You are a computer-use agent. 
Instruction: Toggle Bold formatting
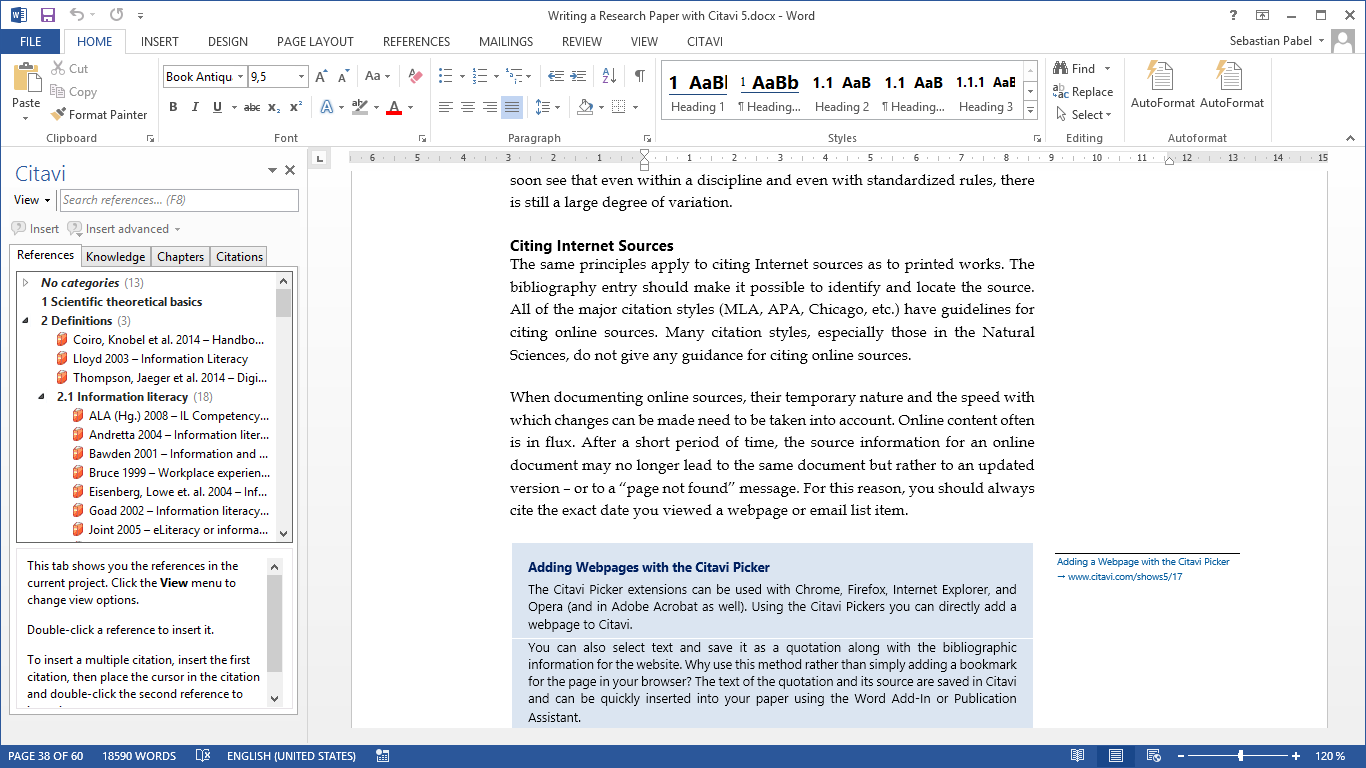(x=173, y=107)
